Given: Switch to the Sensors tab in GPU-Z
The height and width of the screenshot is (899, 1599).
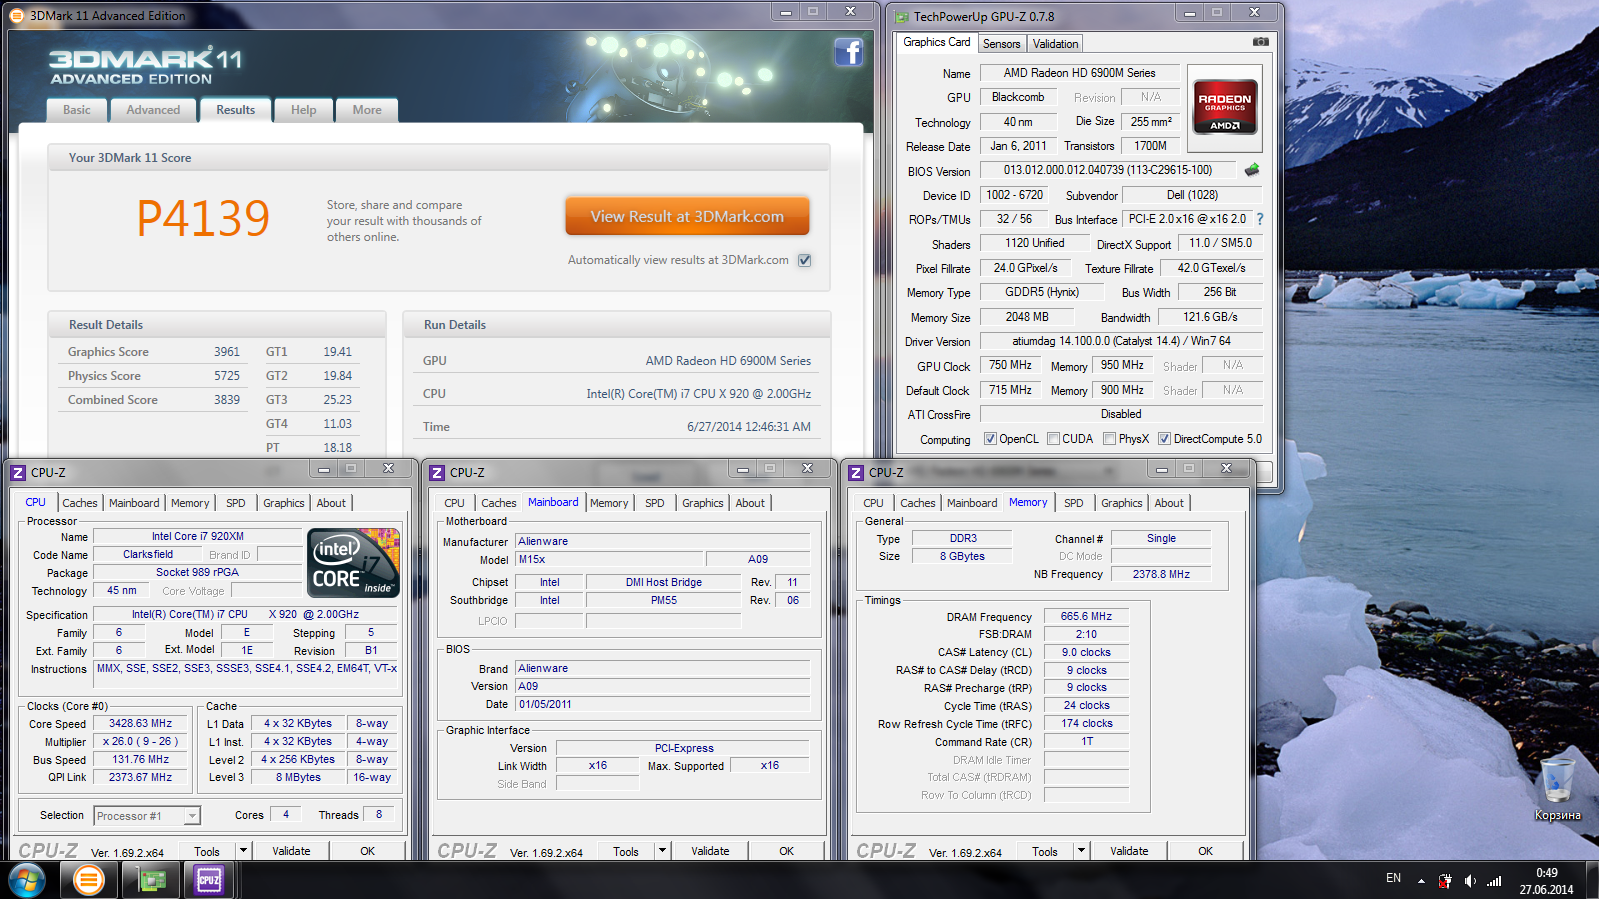Looking at the screenshot, I should [1001, 44].
